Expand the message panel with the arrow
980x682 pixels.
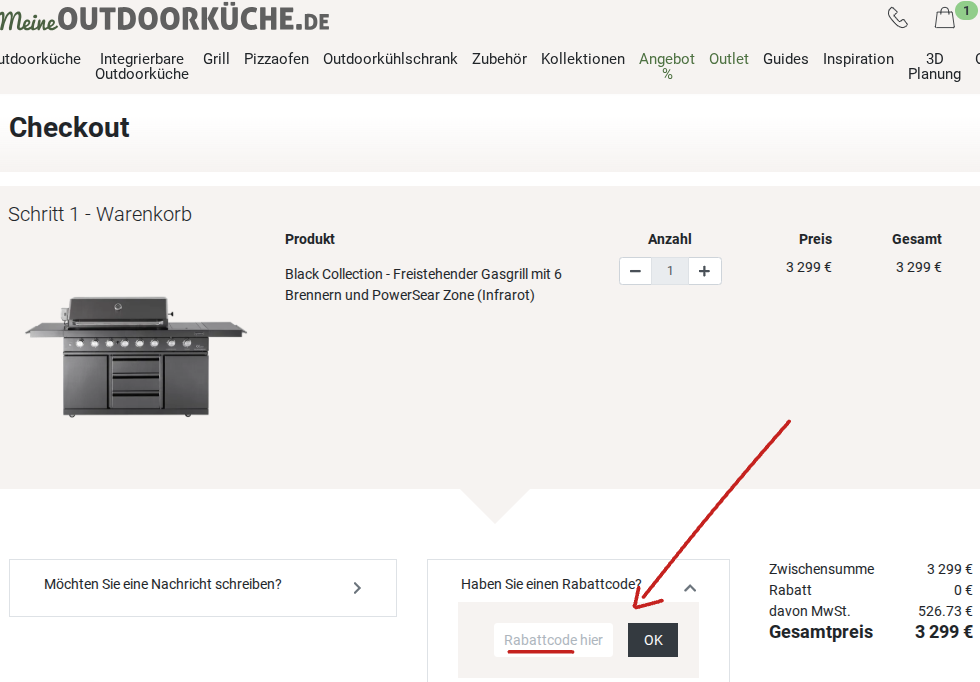coord(357,588)
